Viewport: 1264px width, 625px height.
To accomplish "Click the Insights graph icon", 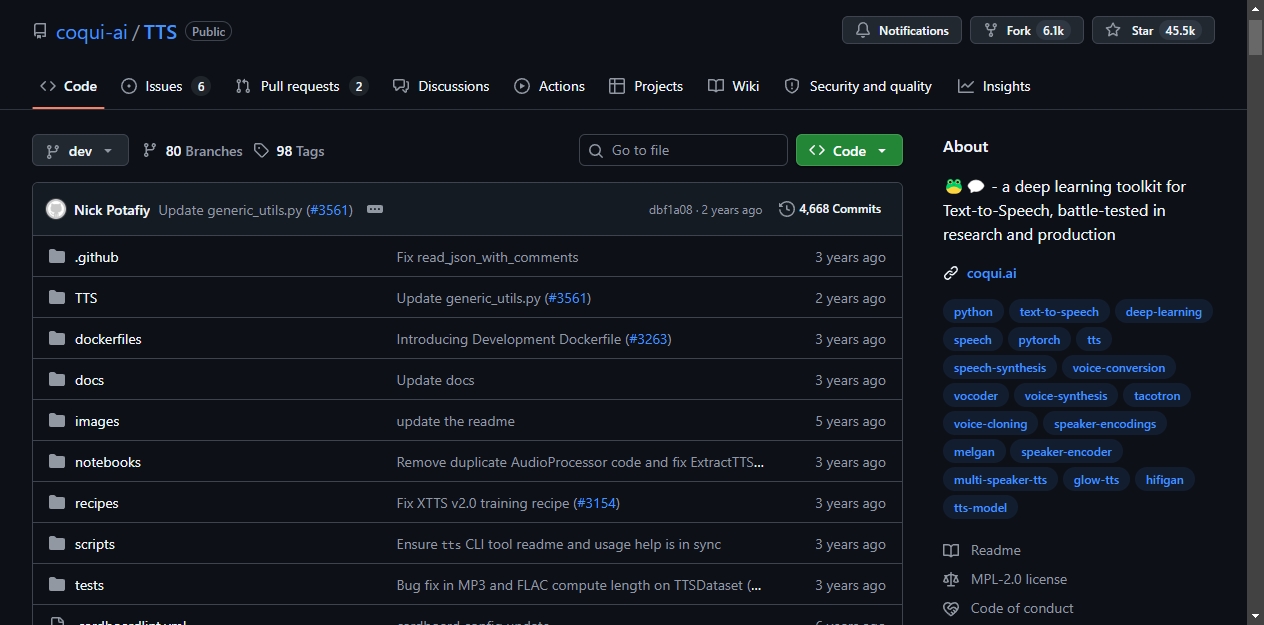I will coord(966,86).
